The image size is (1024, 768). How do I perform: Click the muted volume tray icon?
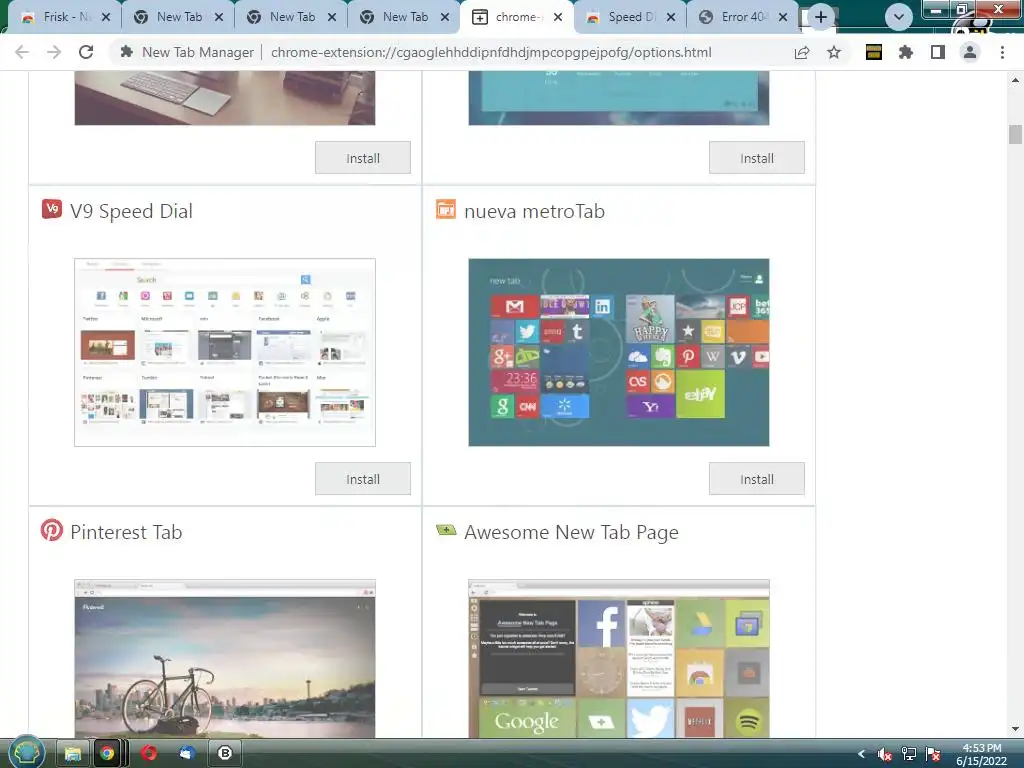click(x=884, y=754)
